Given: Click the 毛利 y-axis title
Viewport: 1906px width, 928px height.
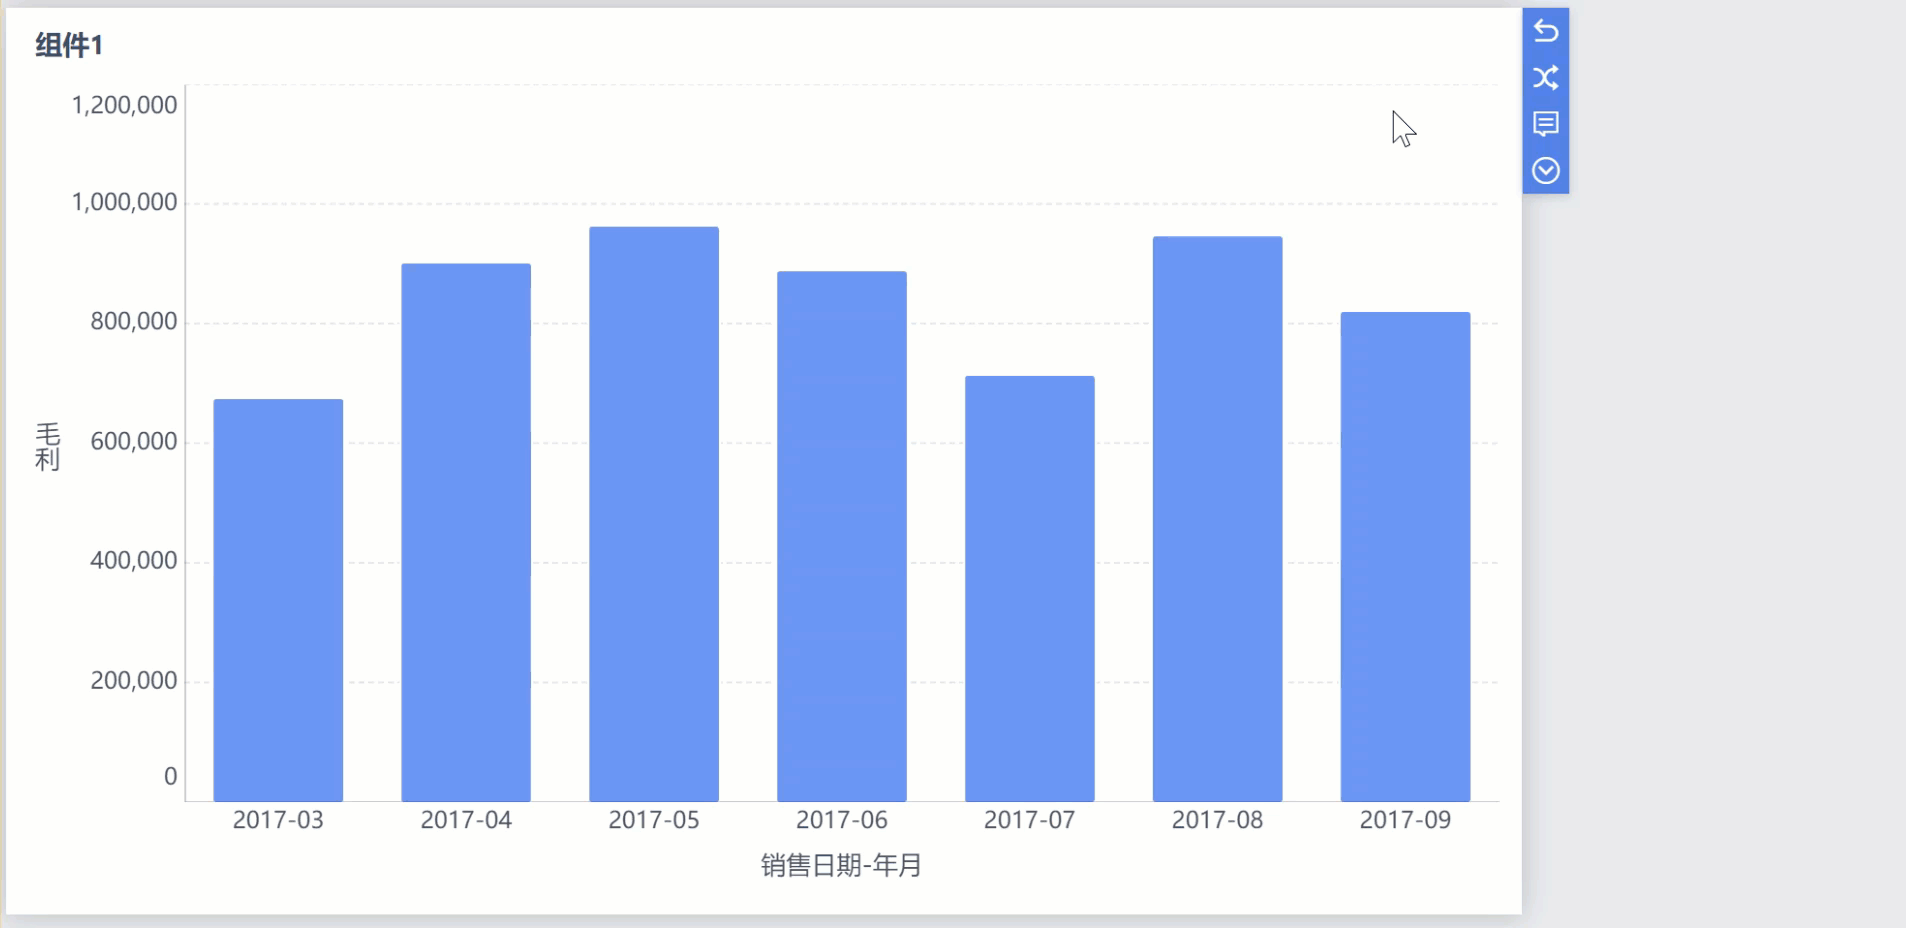Looking at the screenshot, I should pyautogui.click(x=48, y=447).
